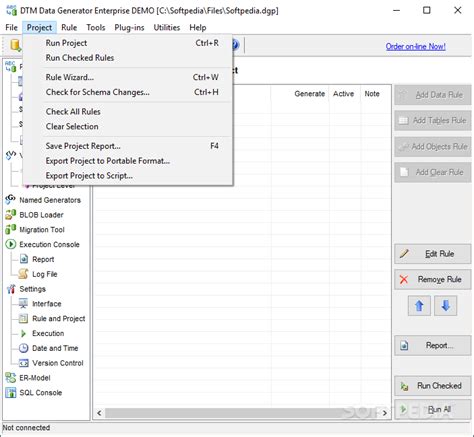Image resolution: width=474 pixels, height=437 pixels.
Task: Click the Report tree icon
Action: point(24,259)
